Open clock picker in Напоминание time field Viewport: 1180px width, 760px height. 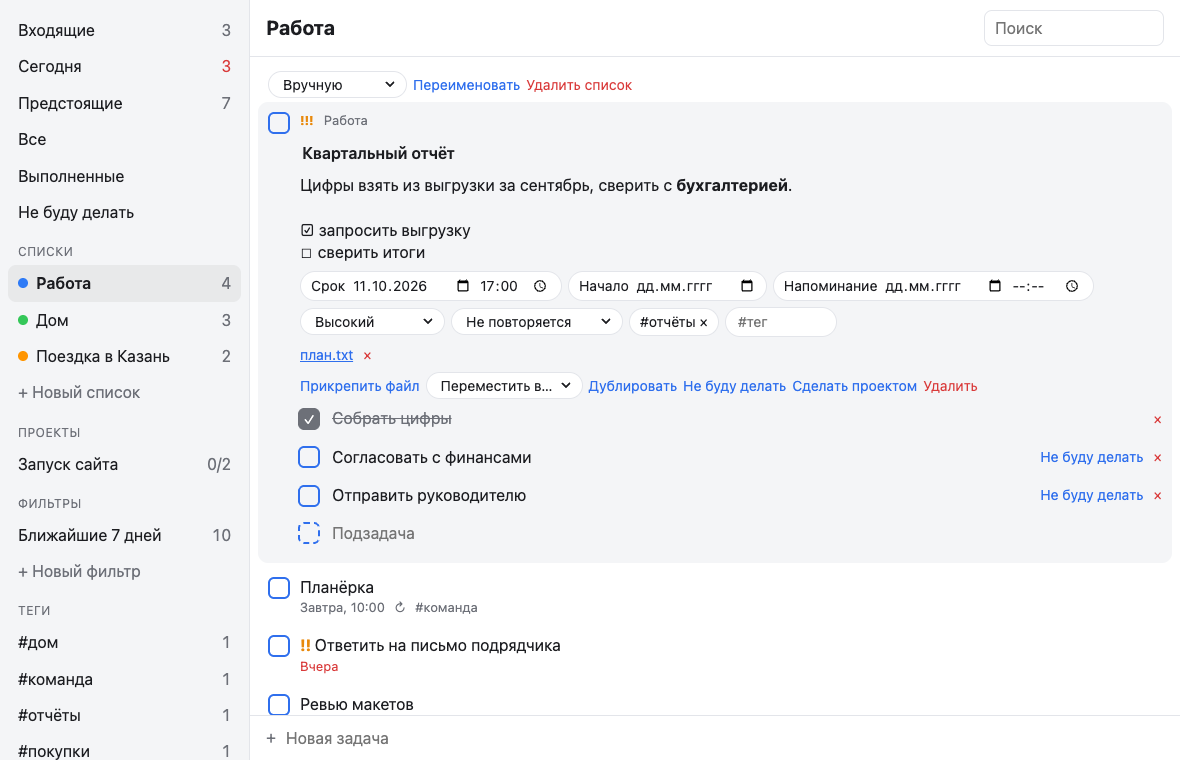coord(1072,286)
